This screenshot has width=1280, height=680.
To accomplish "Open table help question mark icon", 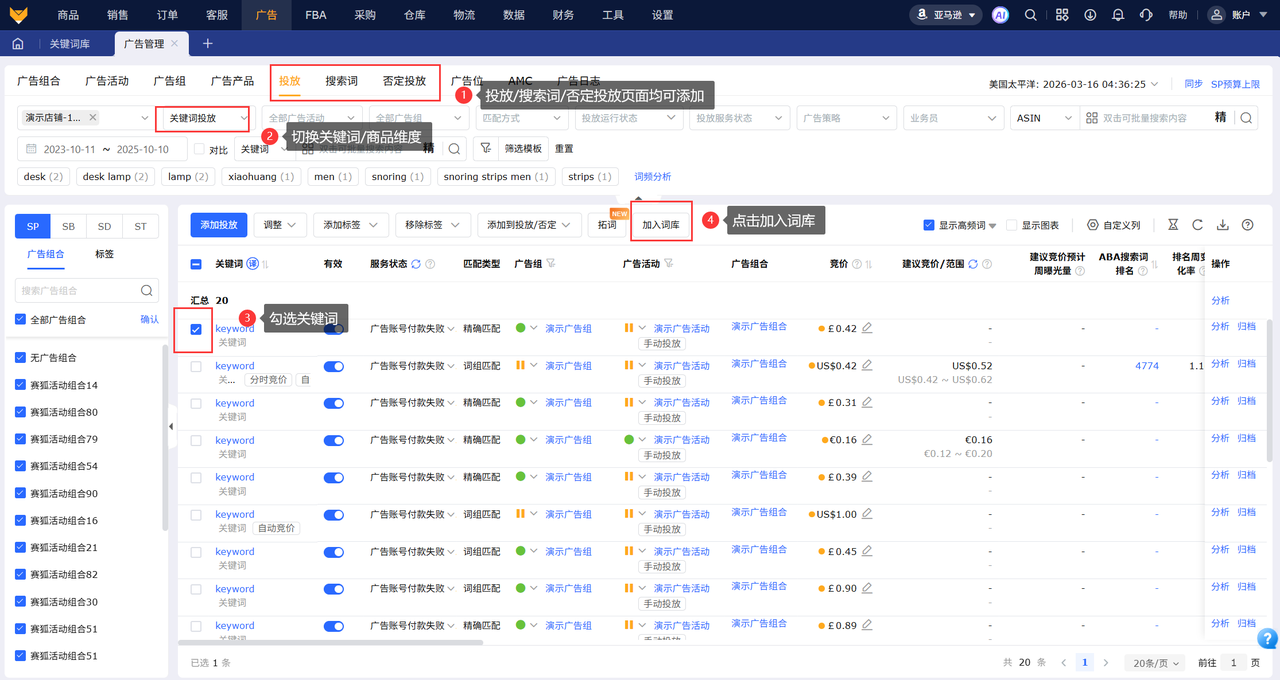I will tap(1248, 225).
